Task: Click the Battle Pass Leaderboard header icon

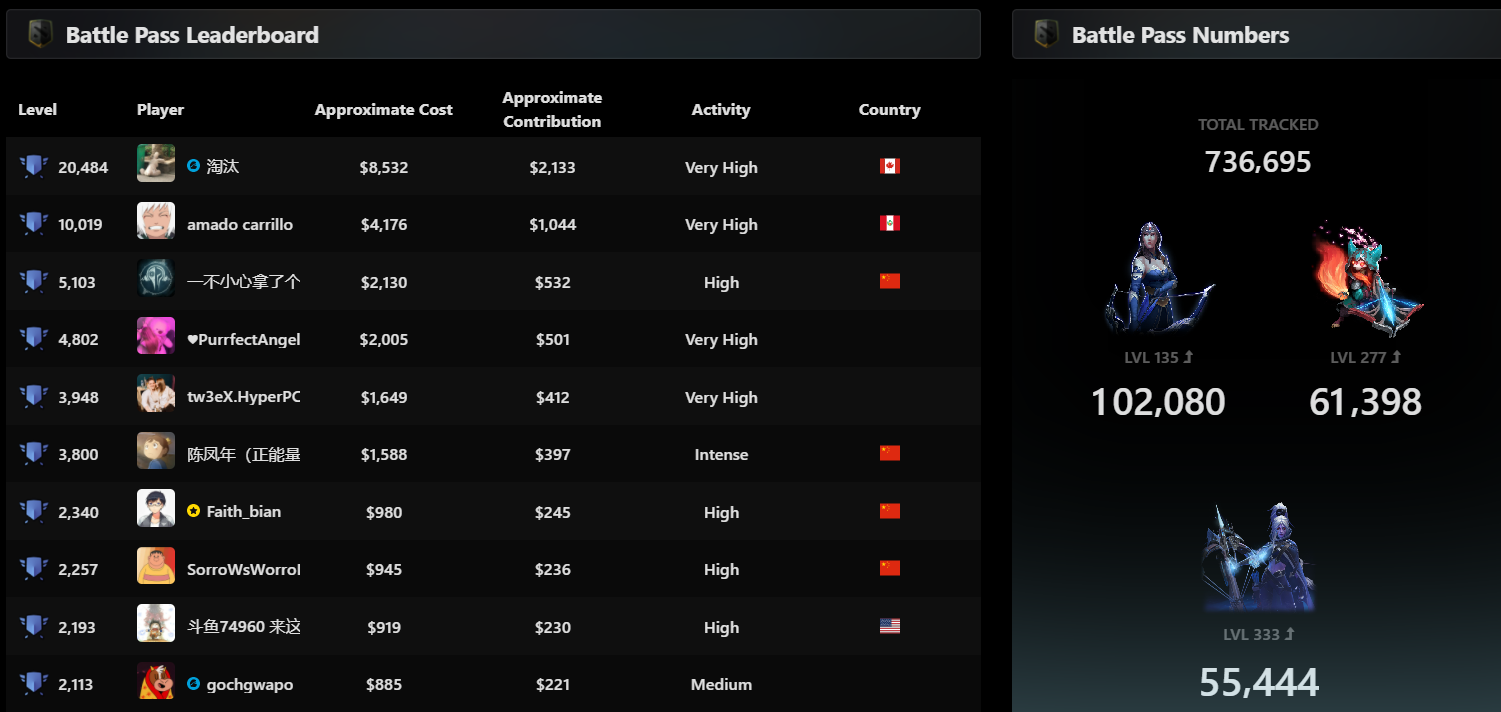Action: [40, 35]
